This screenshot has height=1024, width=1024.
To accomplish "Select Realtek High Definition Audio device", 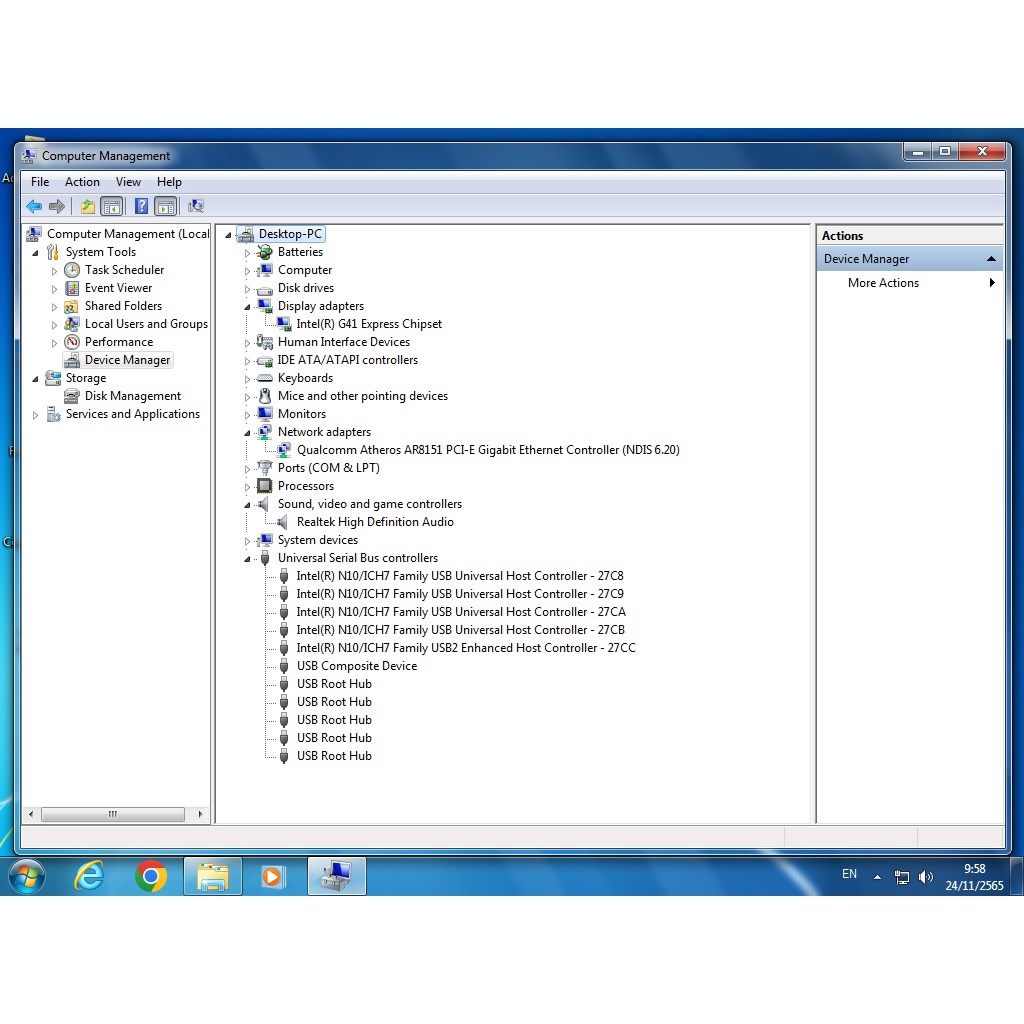I will [x=375, y=522].
